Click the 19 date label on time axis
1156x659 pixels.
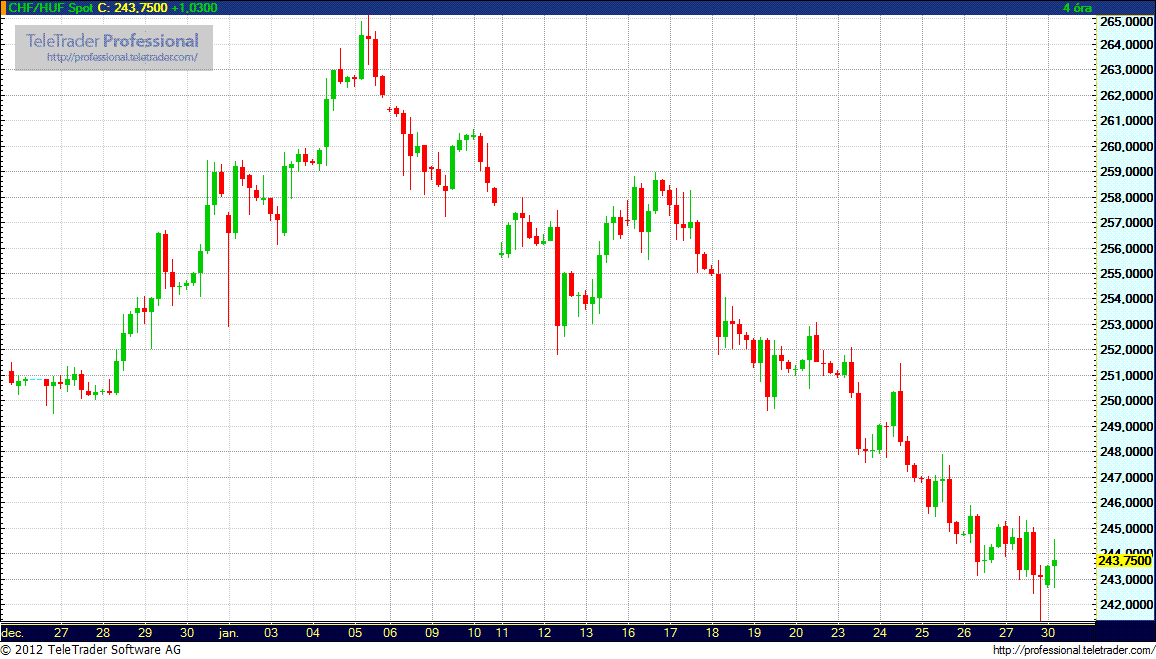[755, 632]
